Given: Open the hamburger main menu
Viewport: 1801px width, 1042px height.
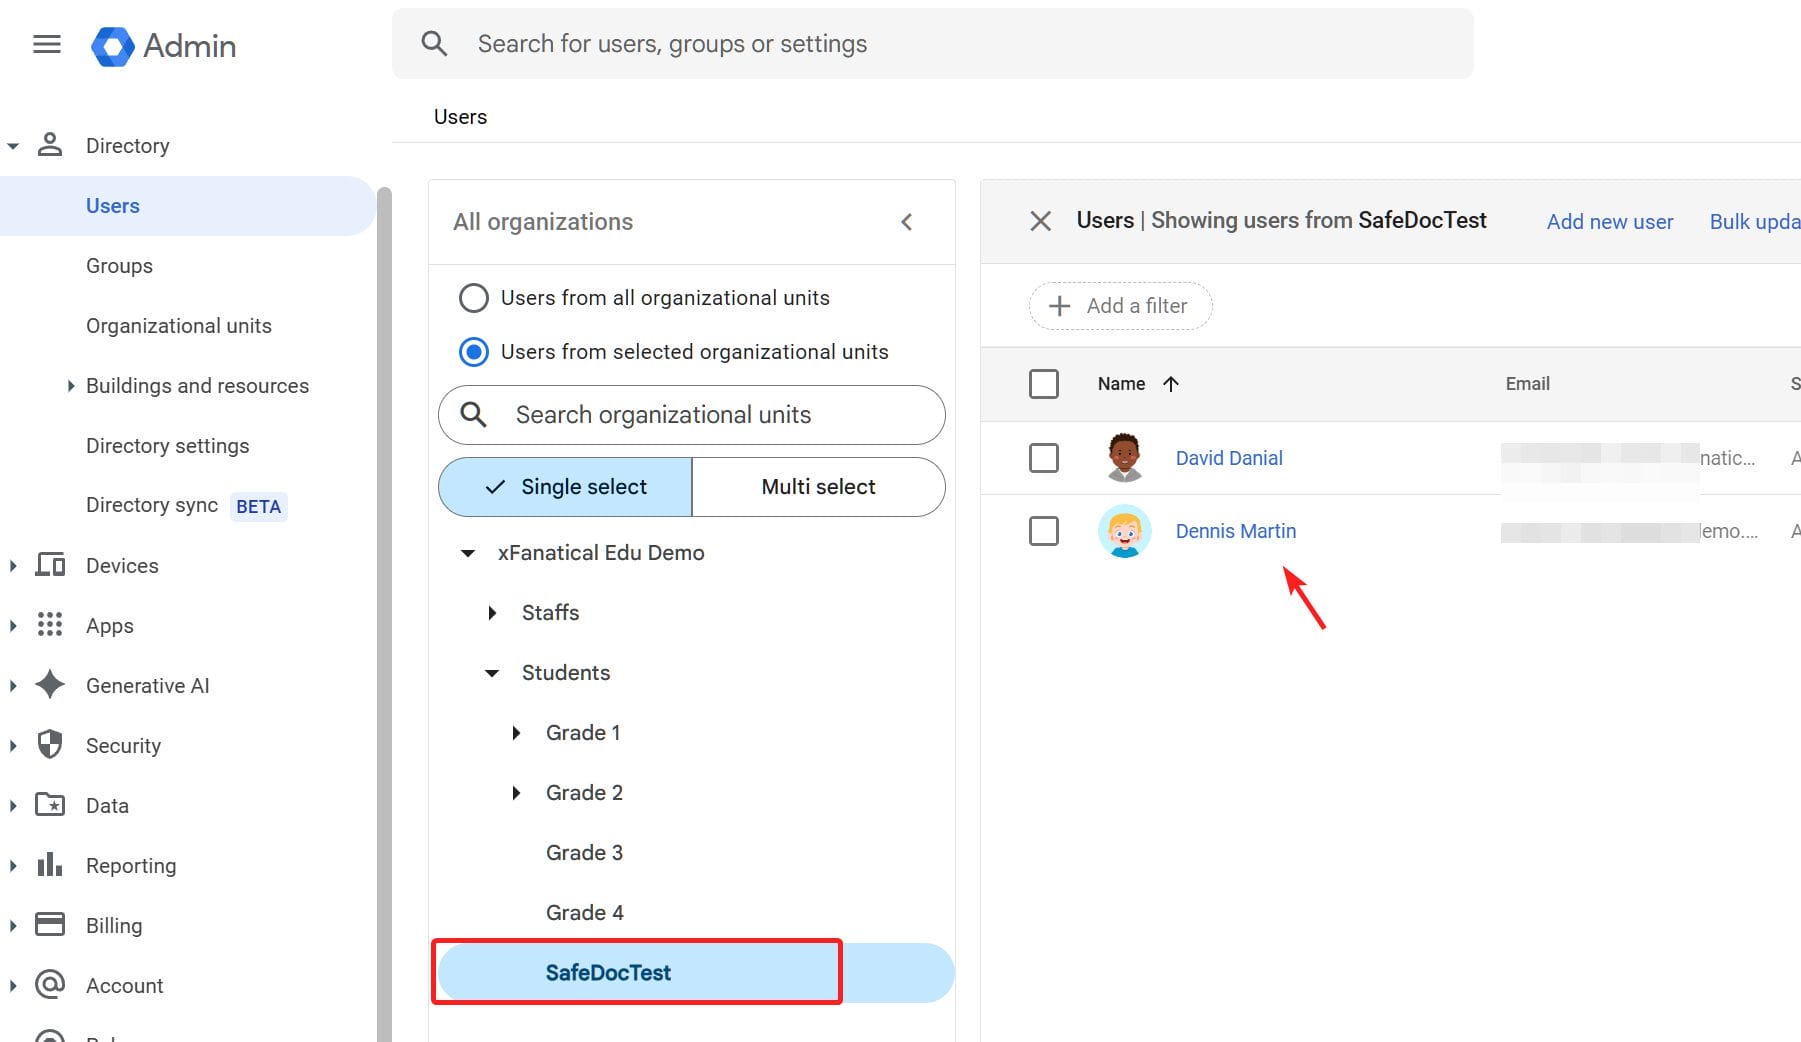Looking at the screenshot, I should (x=47, y=45).
